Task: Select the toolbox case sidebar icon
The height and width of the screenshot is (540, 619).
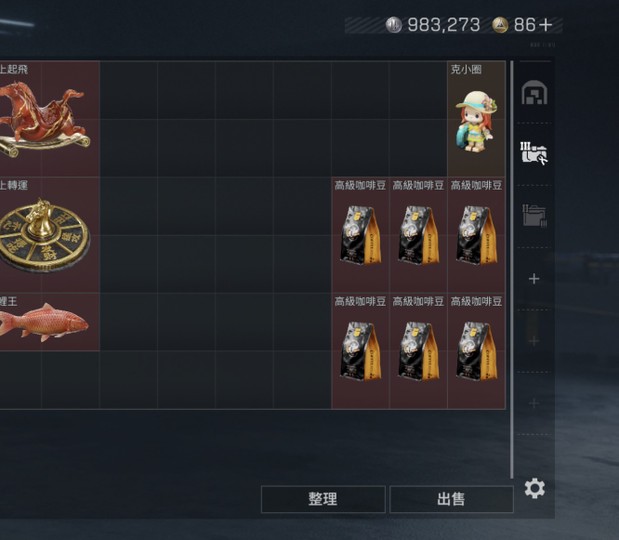Action: (534, 153)
